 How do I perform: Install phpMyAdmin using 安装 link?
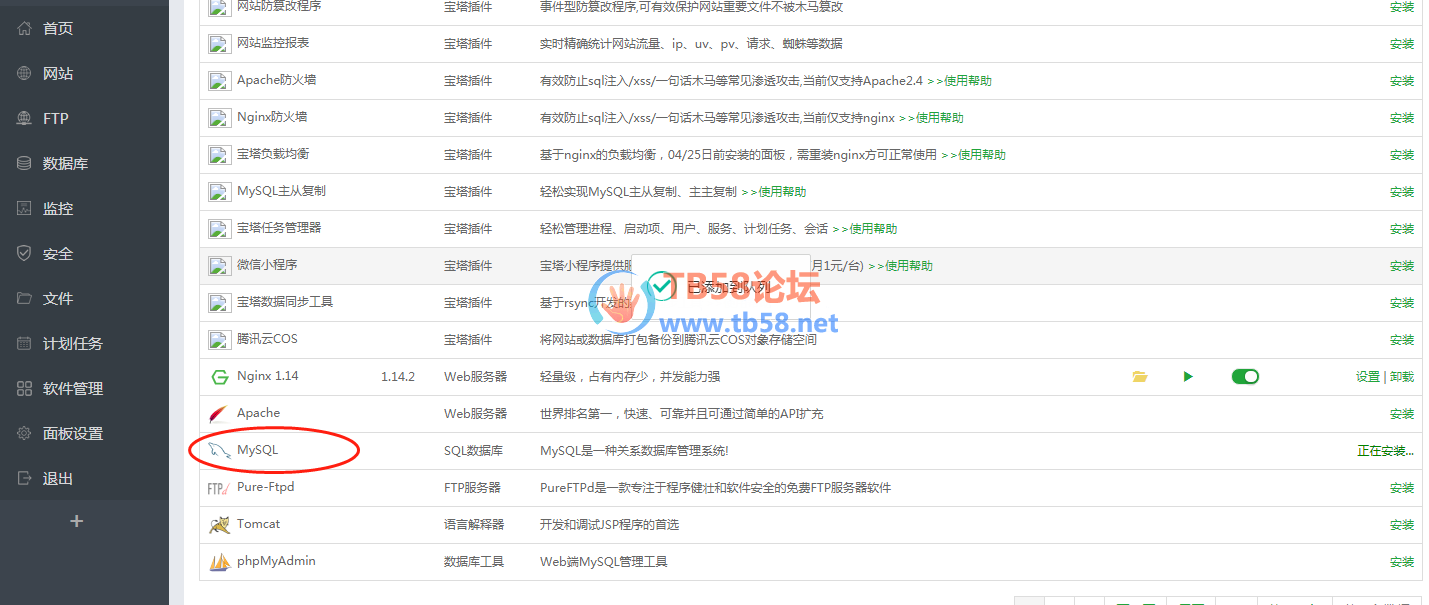pyautogui.click(x=1402, y=562)
